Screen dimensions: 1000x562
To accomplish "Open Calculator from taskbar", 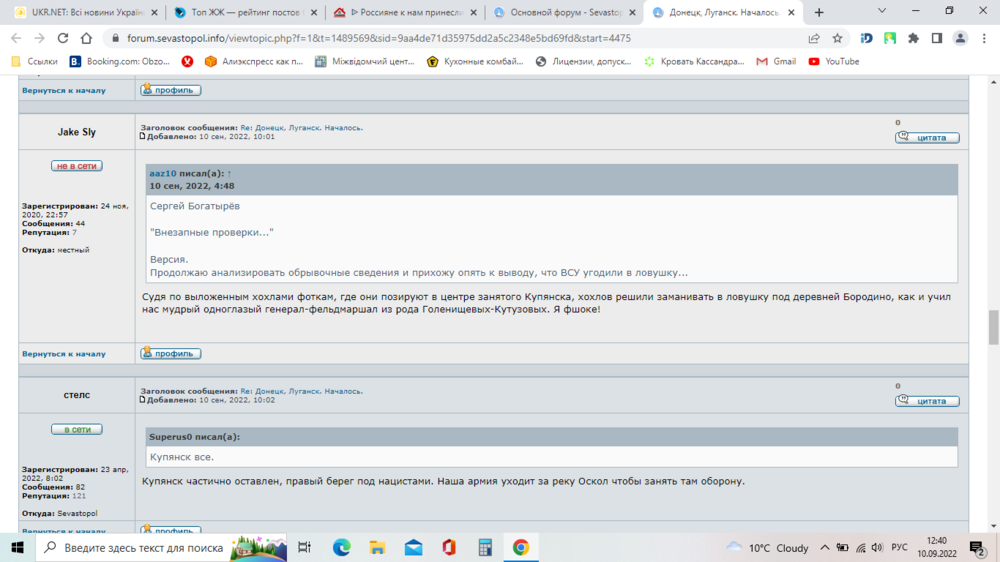I will 485,547.
